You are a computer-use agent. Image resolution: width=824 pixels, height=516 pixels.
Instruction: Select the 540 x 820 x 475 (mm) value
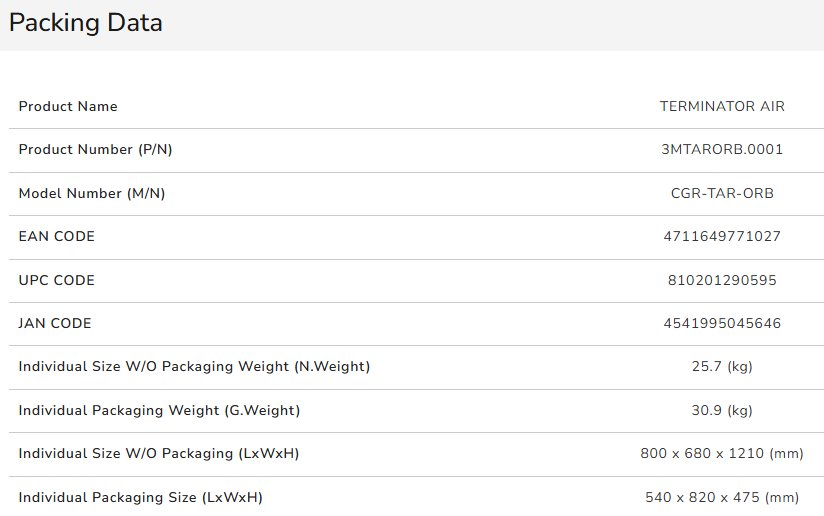pos(722,498)
